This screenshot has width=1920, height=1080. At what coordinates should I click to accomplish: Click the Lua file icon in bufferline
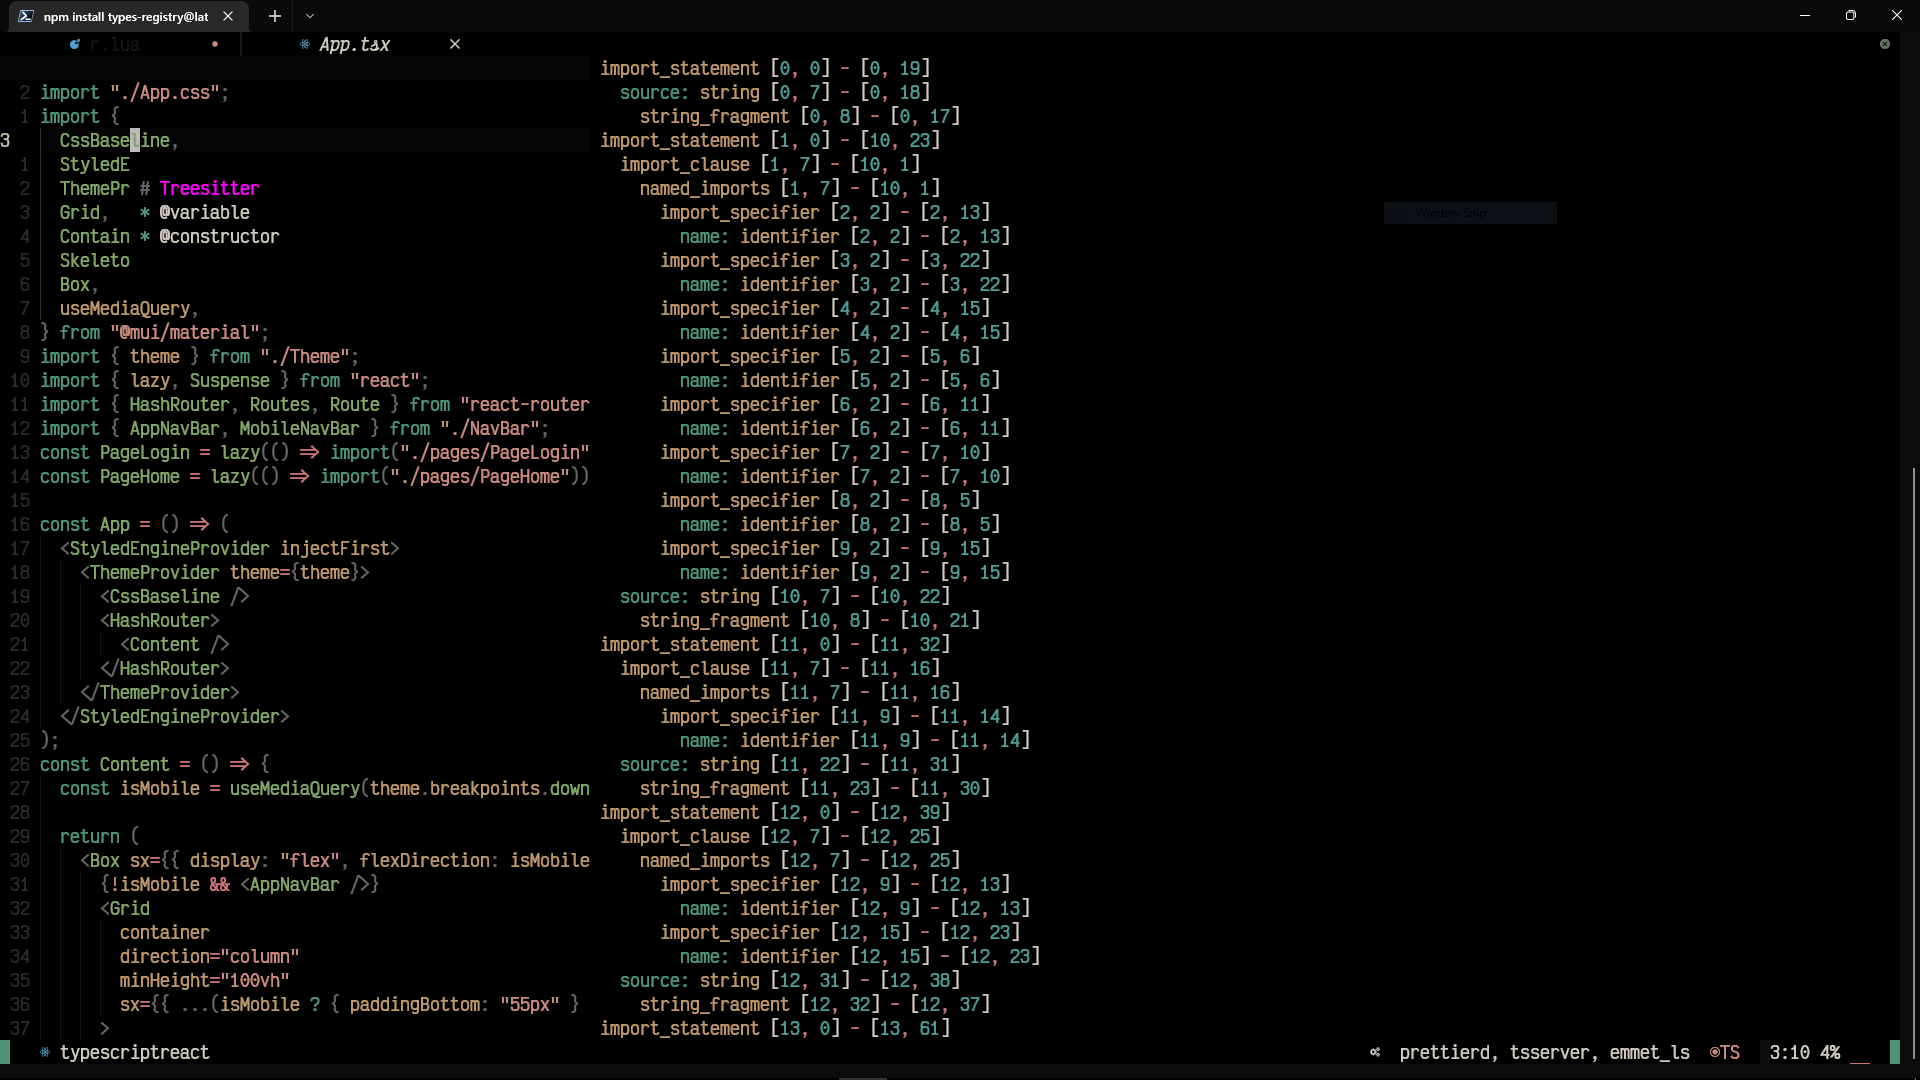[x=75, y=45]
